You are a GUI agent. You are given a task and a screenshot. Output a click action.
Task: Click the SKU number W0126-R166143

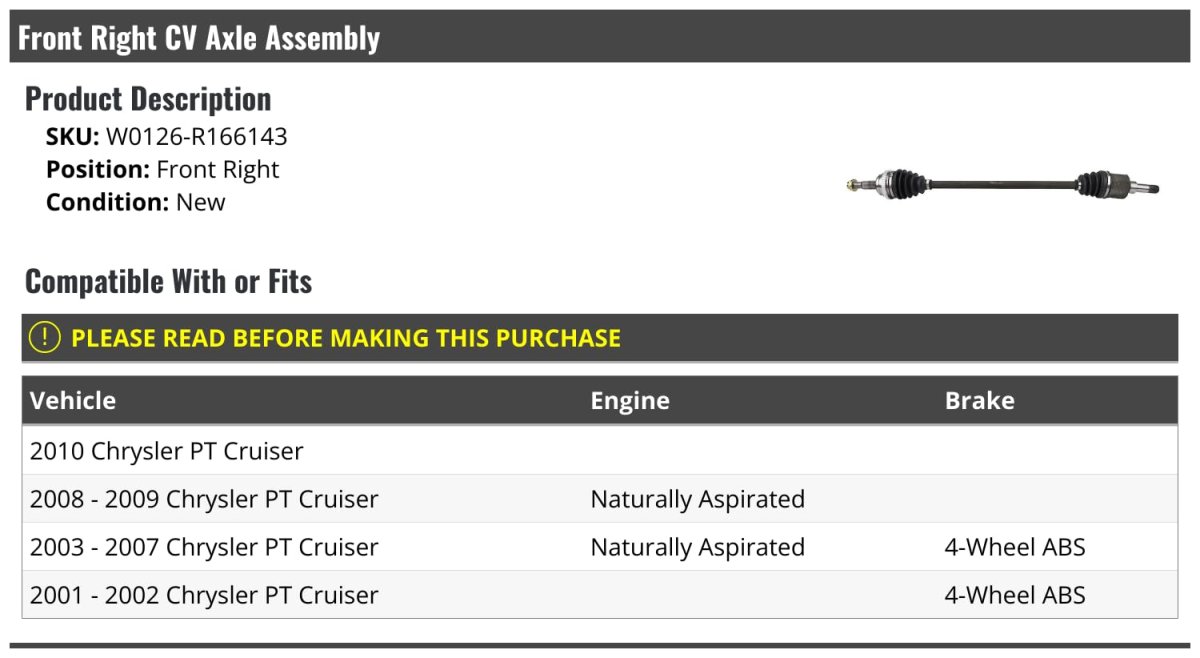(197, 137)
